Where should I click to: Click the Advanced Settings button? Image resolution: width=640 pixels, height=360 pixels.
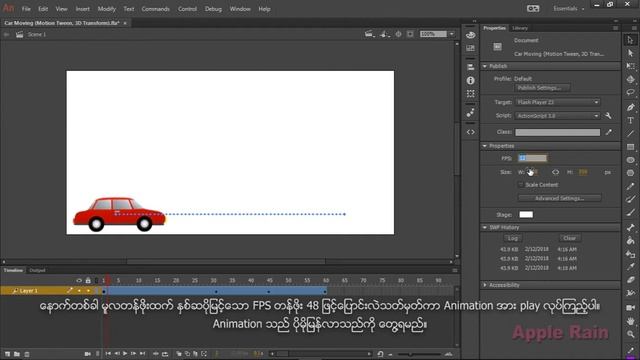coord(559,198)
